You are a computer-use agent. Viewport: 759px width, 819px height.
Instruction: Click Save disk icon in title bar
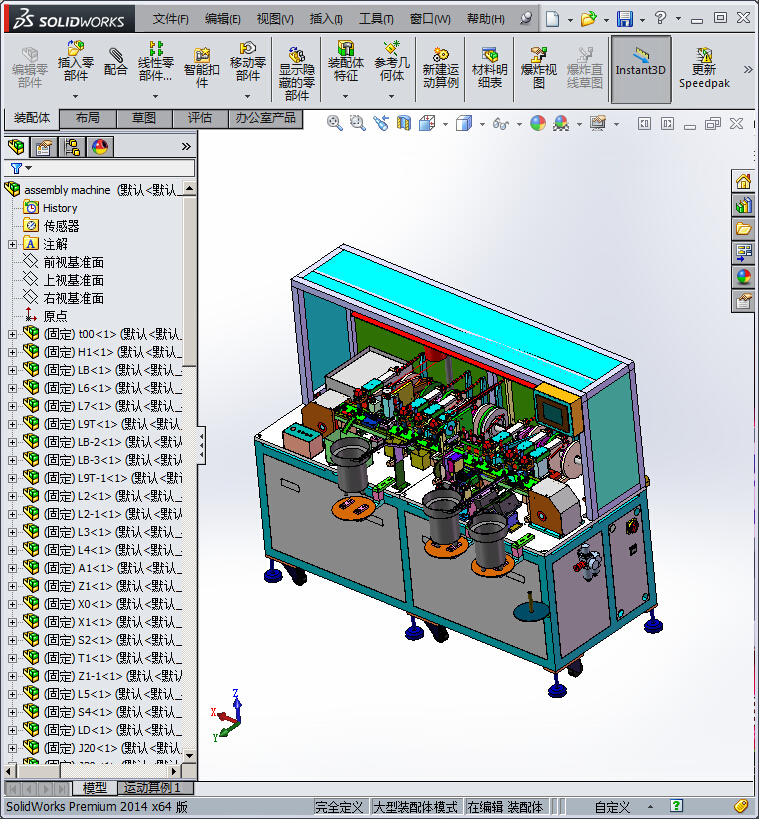625,19
